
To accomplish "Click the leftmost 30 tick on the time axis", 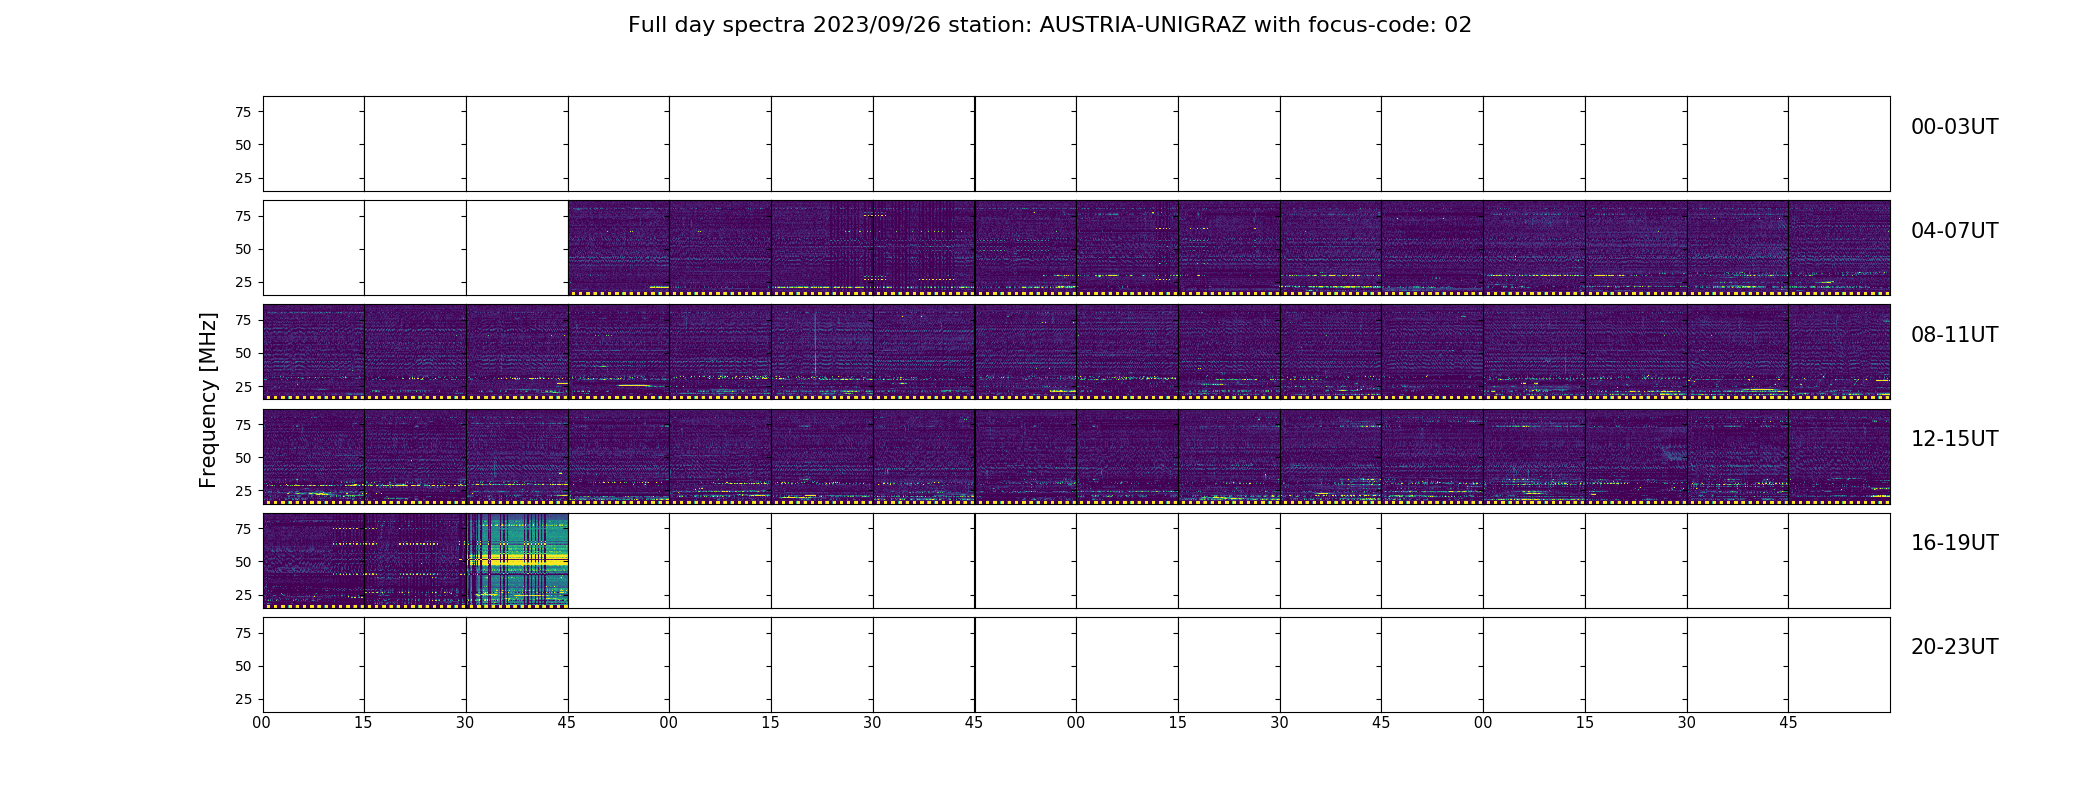I will (x=465, y=723).
